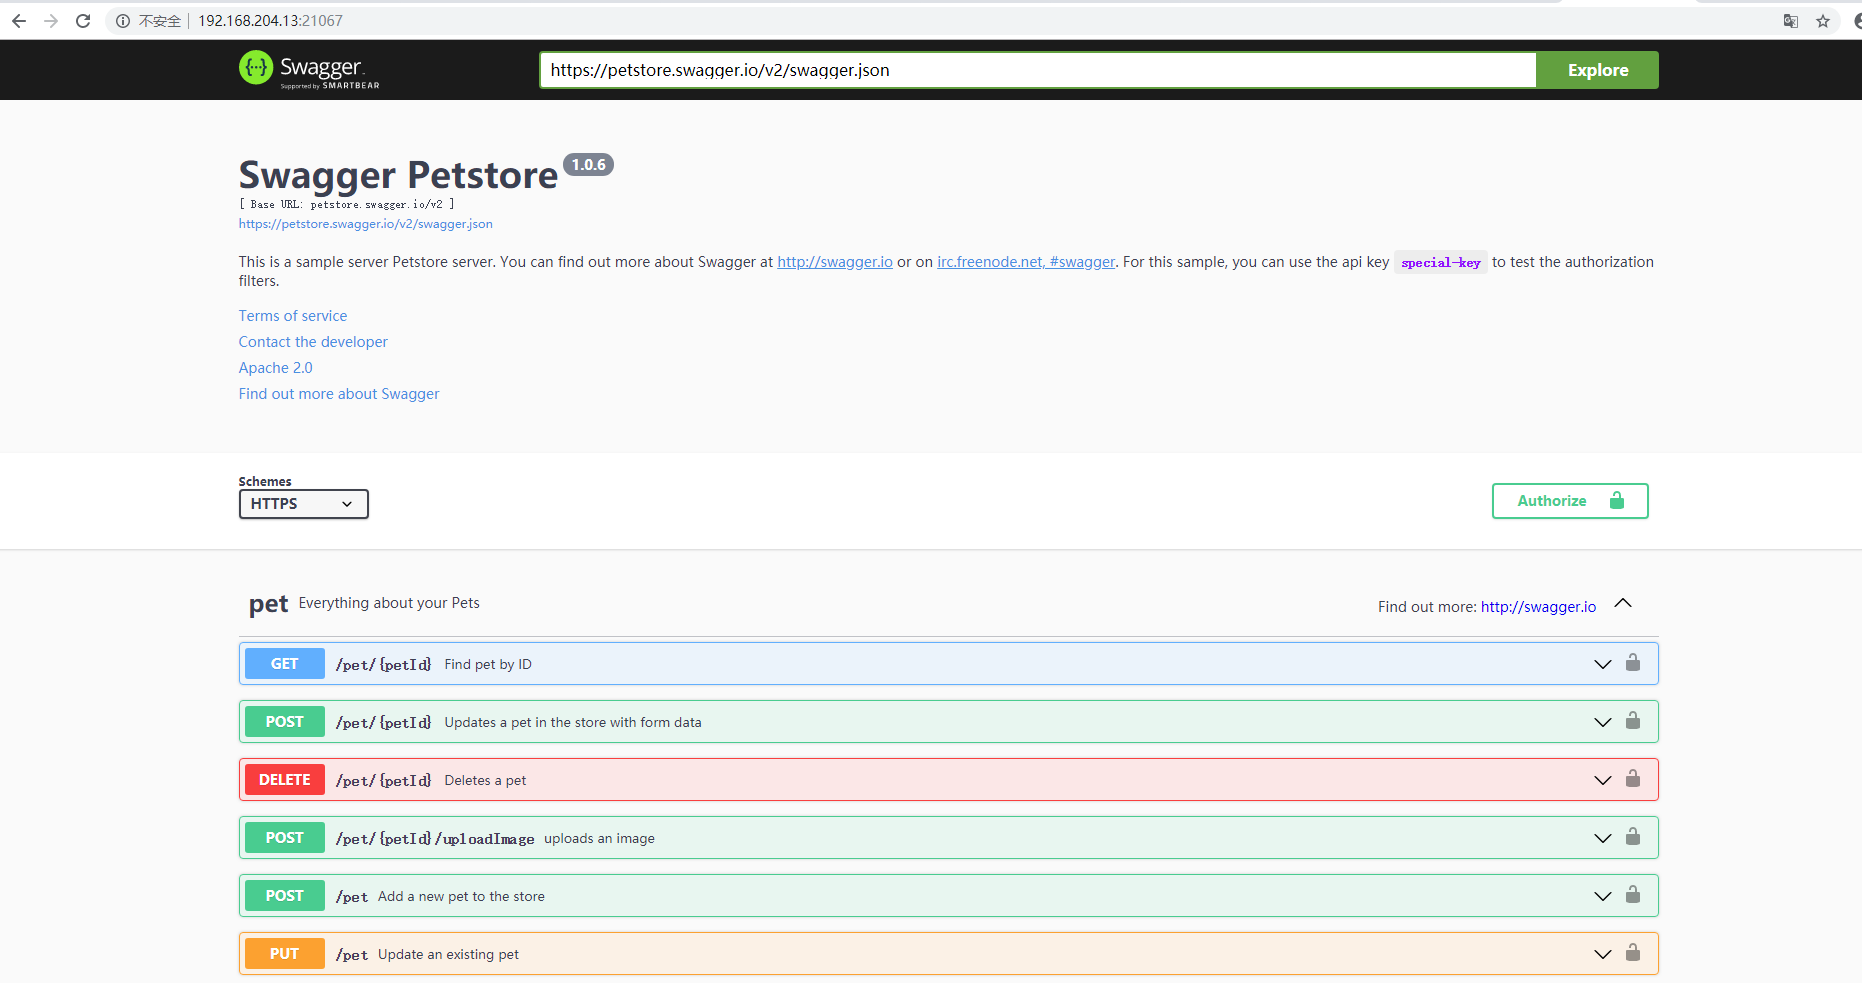Click lock icon on Updates a pet row
Viewport: 1862px width, 983px height.
[1633, 720]
